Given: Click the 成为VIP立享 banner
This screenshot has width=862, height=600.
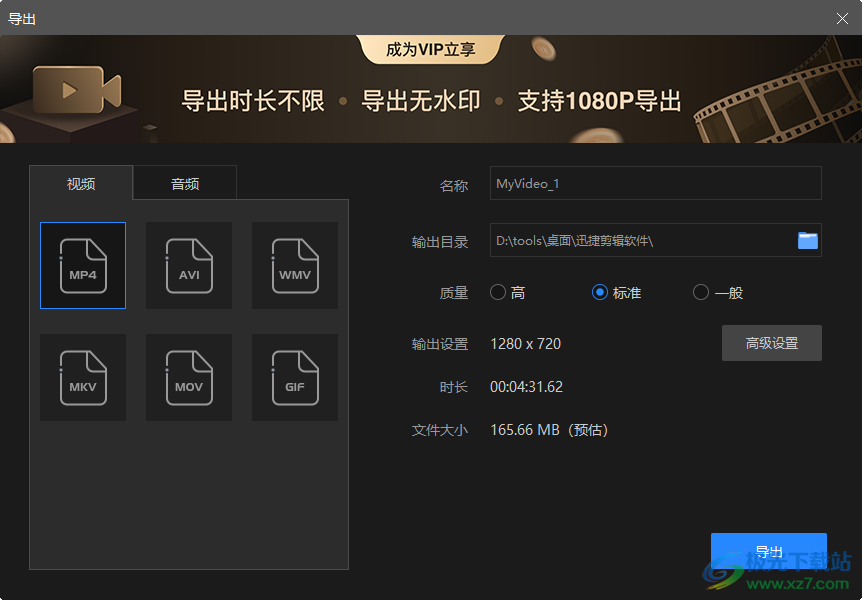Looking at the screenshot, I should 429,47.
